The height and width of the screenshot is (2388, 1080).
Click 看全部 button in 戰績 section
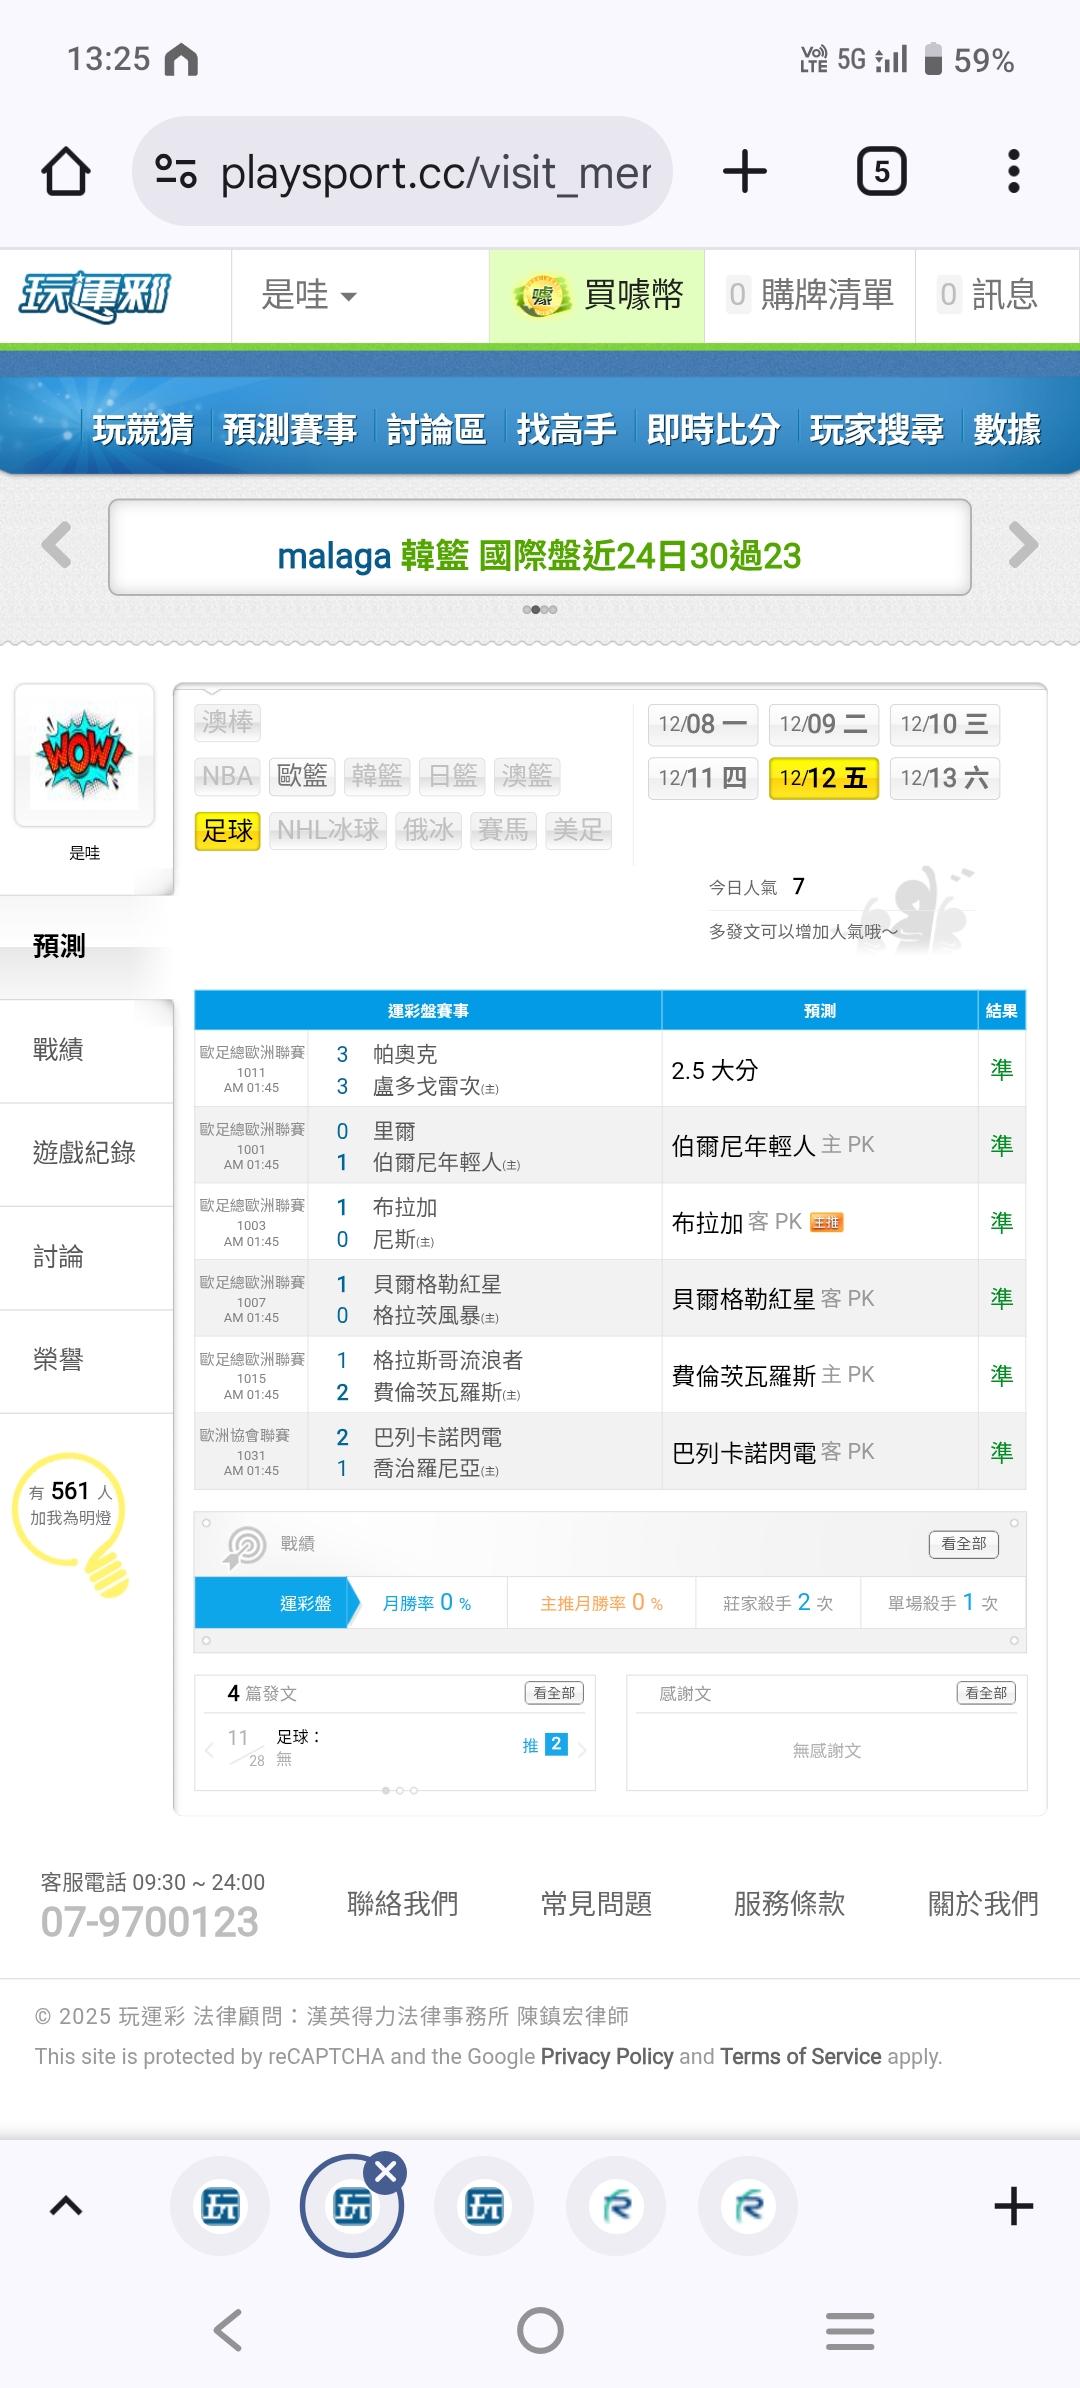point(964,1544)
